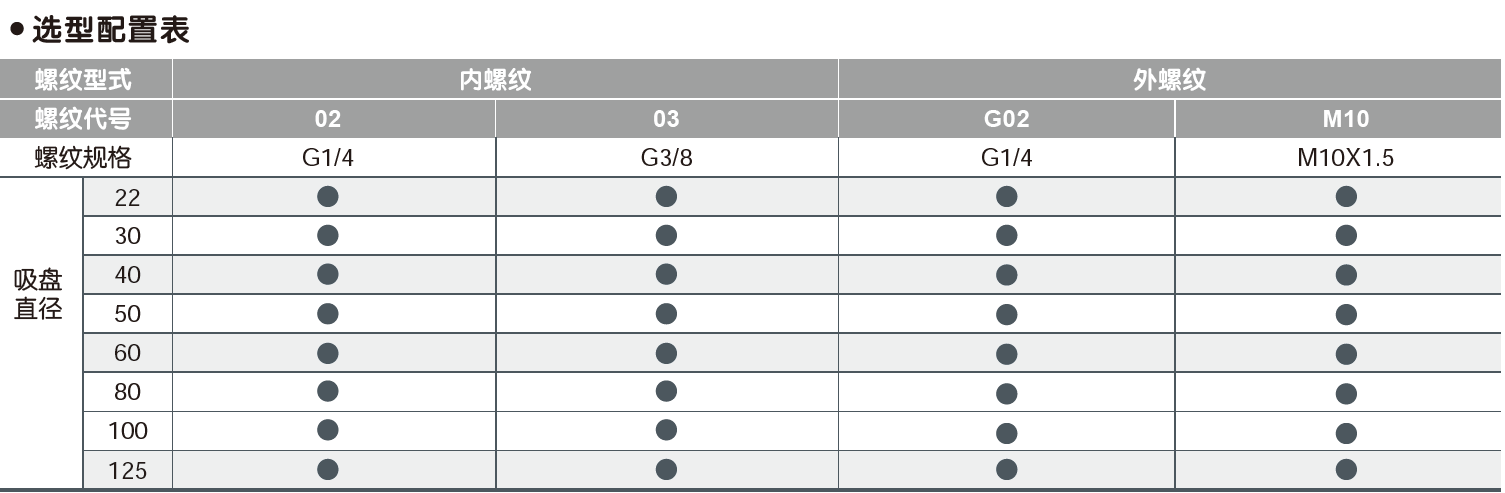Click the dot for diameter 125 under M10
Image resolution: width=1505 pixels, height=493 pixels.
coord(1346,469)
